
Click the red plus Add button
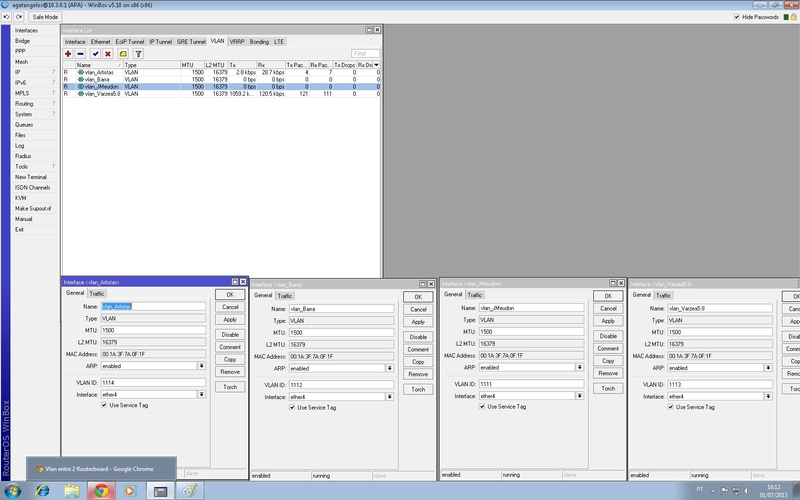tap(68, 54)
